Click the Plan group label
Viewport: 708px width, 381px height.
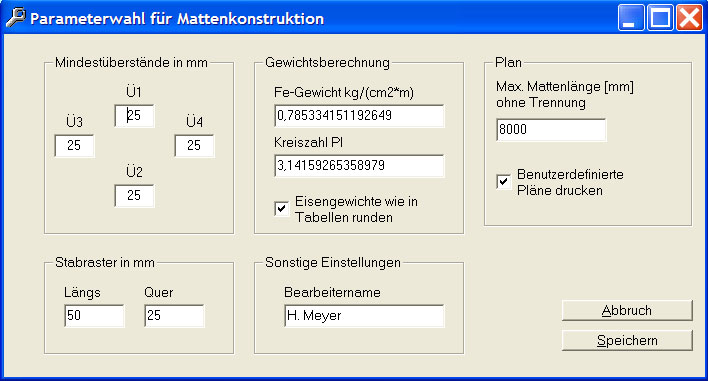pos(508,62)
